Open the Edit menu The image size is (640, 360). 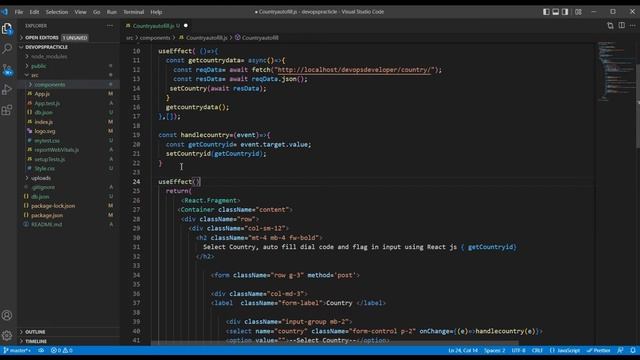34,12
